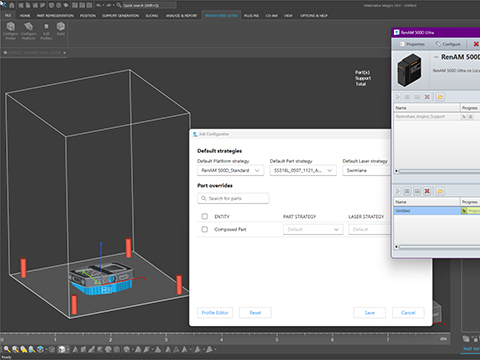Click the Job Configurator title icon
The width and height of the screenshot is (480, 360).
(195, 134)
